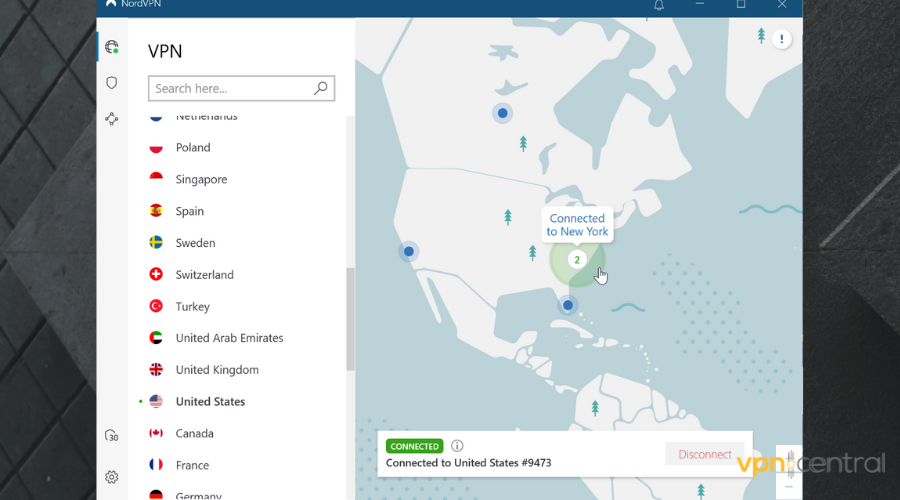Select United States from country list
The height and width of the screenshot is (500, 900).
(210, 401)
